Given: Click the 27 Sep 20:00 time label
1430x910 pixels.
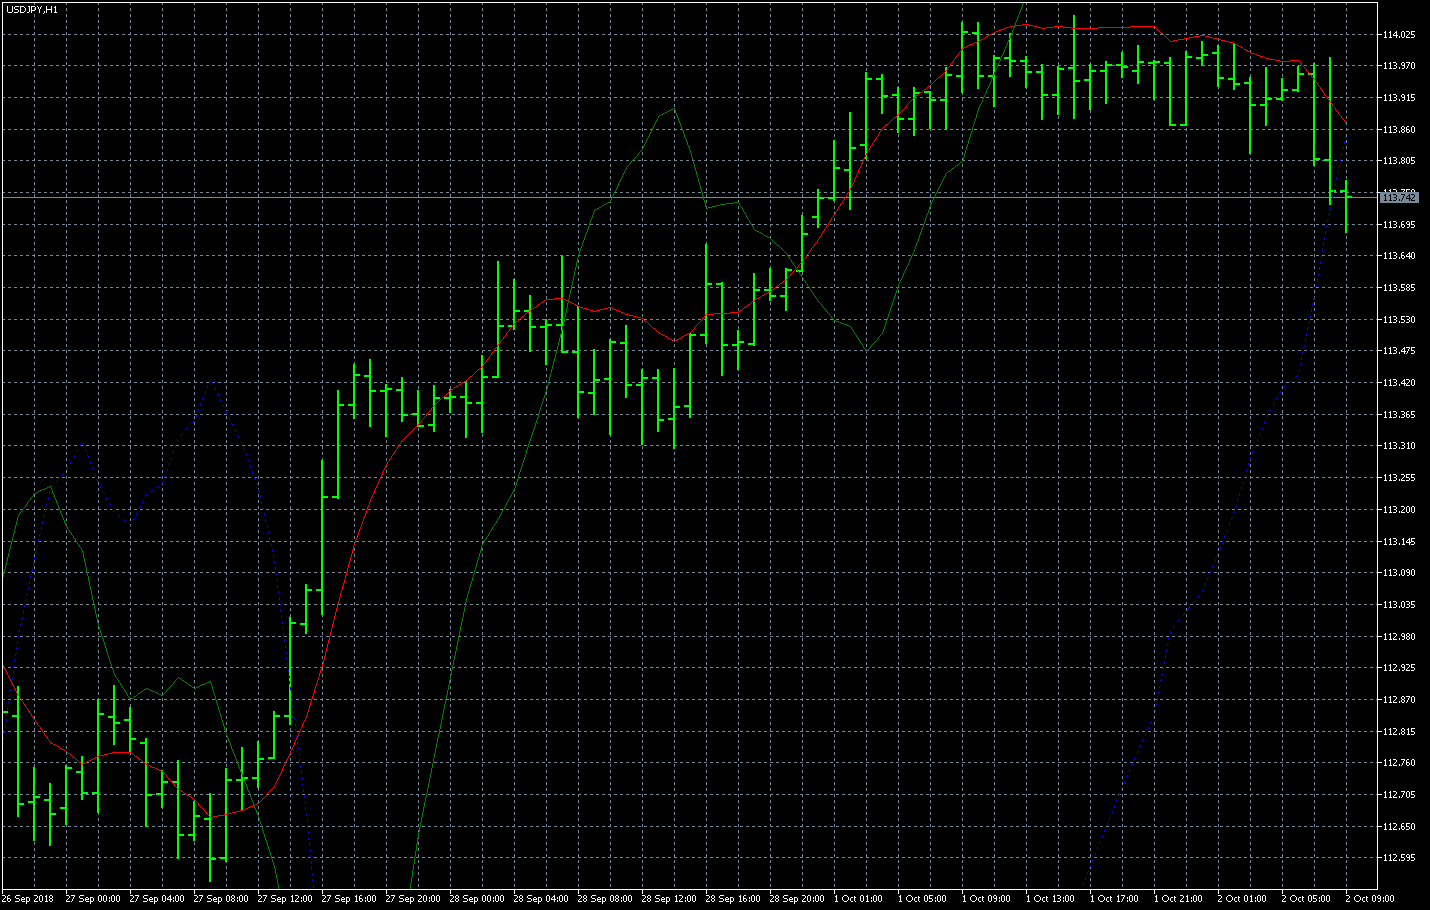Looking at the screenshot, I should (x=413, y=899).
